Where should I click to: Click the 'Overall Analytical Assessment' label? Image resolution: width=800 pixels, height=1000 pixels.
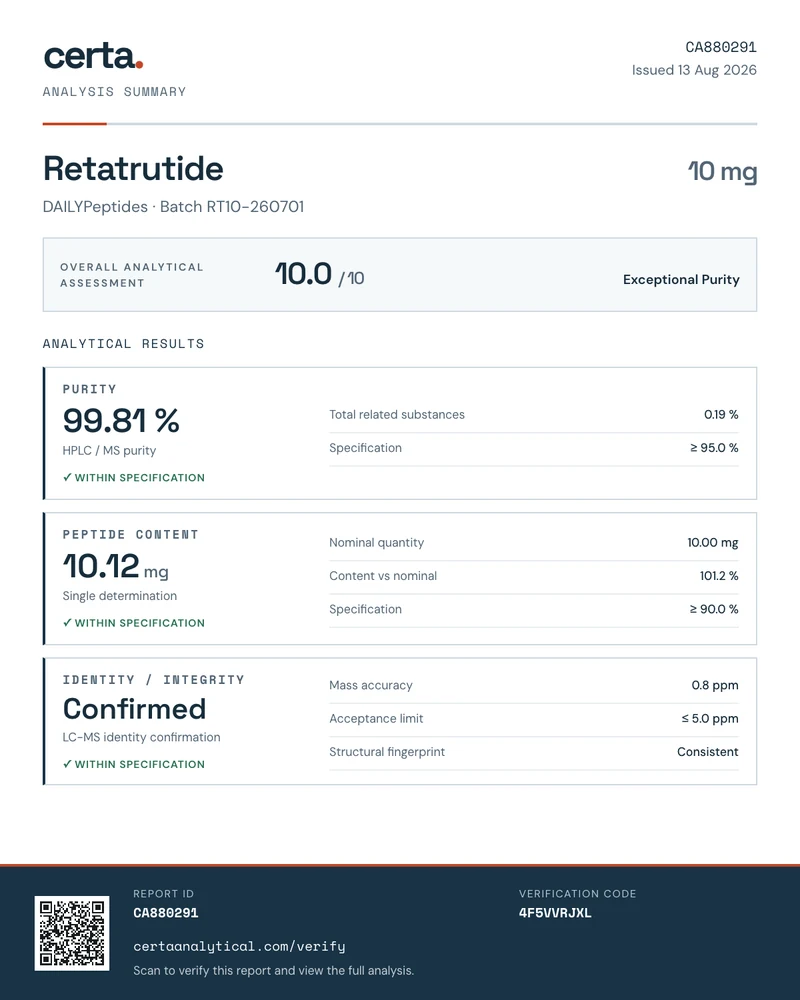[x=132, y=275]
